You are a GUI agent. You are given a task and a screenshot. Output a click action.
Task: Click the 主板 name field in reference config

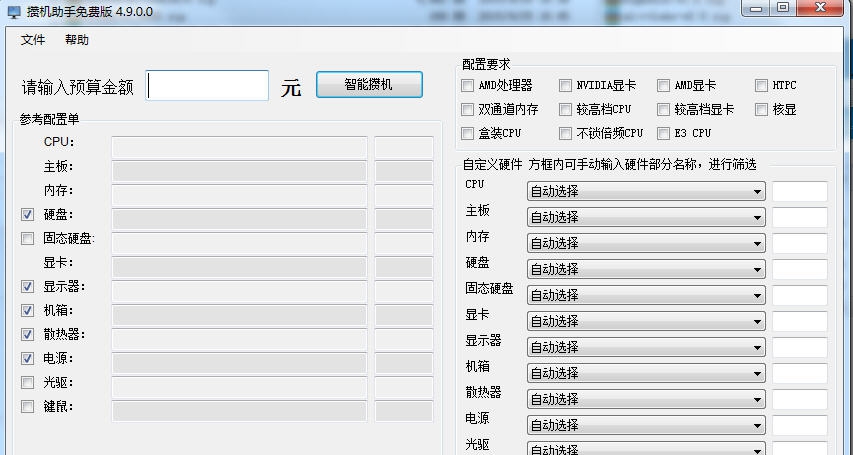tap(239, 171)
